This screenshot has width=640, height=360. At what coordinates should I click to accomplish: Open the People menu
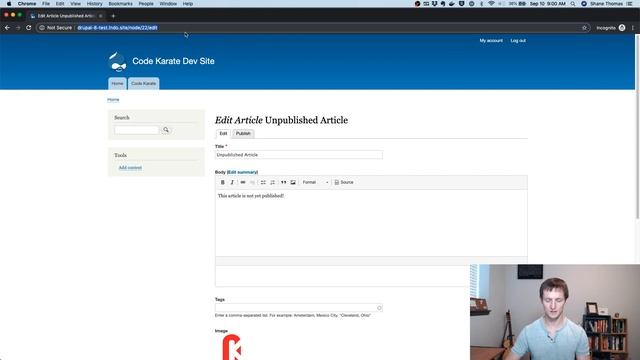tap(146, 4)
